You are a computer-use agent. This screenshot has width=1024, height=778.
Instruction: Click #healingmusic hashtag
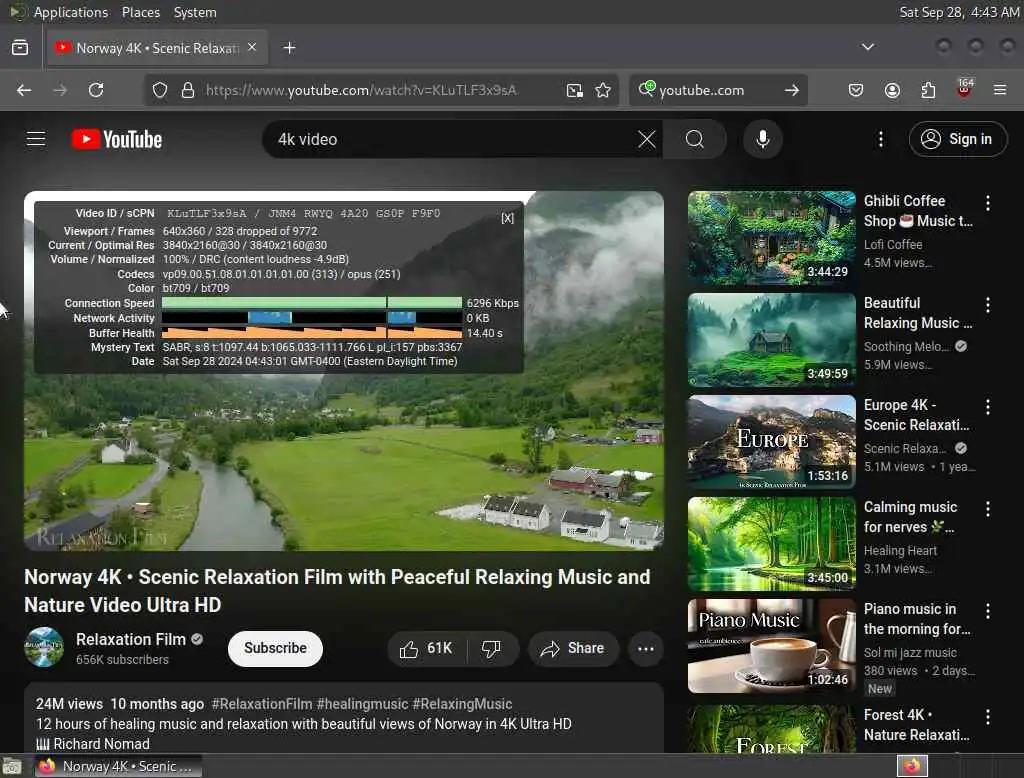(x=362, y=704)
